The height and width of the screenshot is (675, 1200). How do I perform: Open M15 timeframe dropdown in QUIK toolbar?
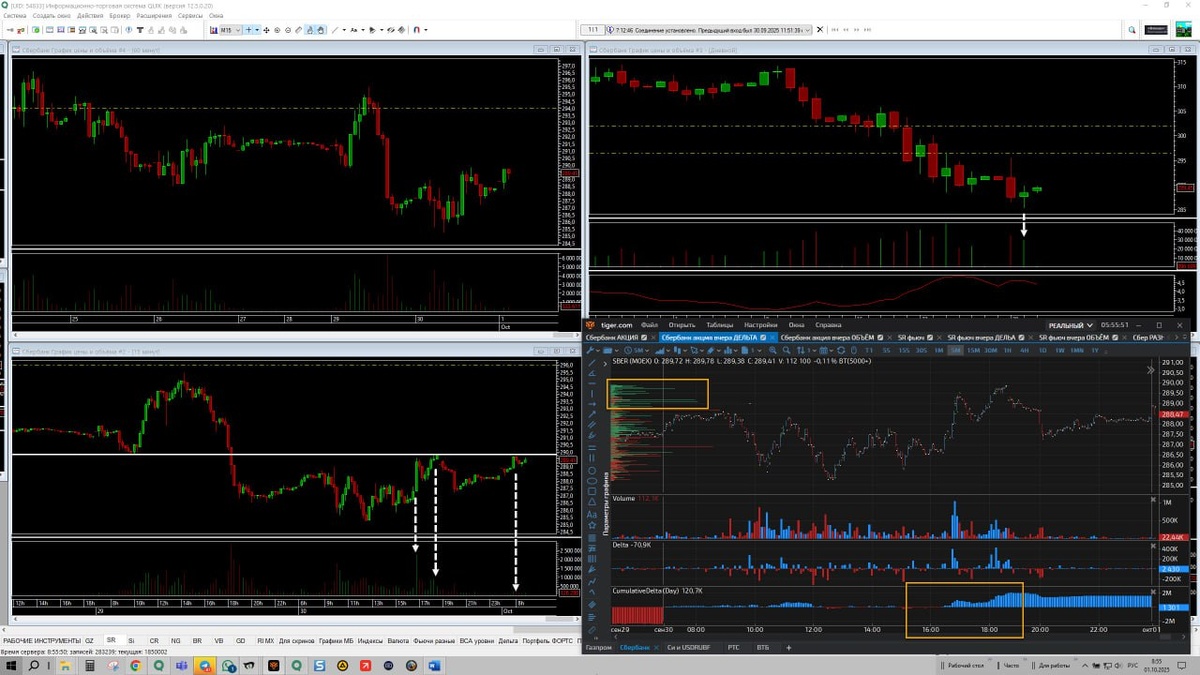[232, 30]
